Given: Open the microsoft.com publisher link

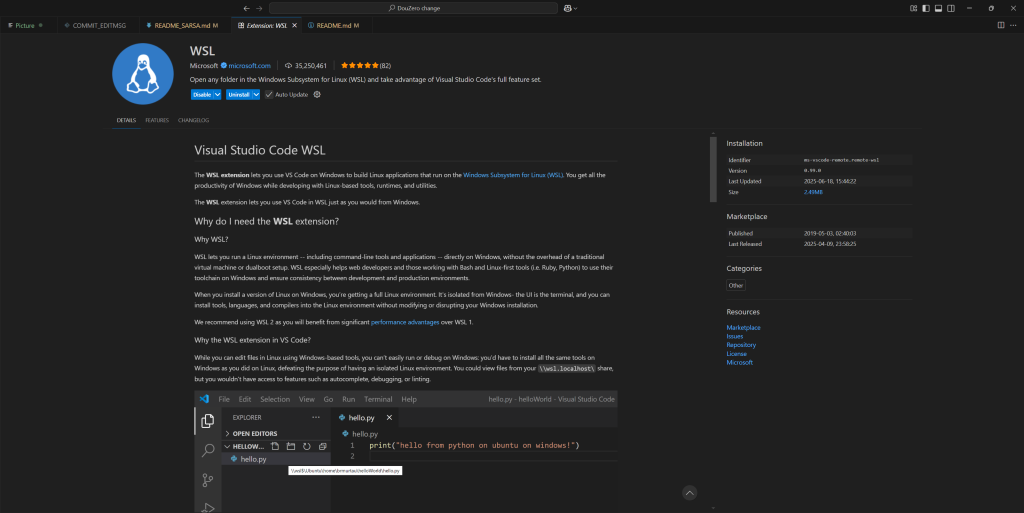Looking at the screenshot, I should click(249, 65).
